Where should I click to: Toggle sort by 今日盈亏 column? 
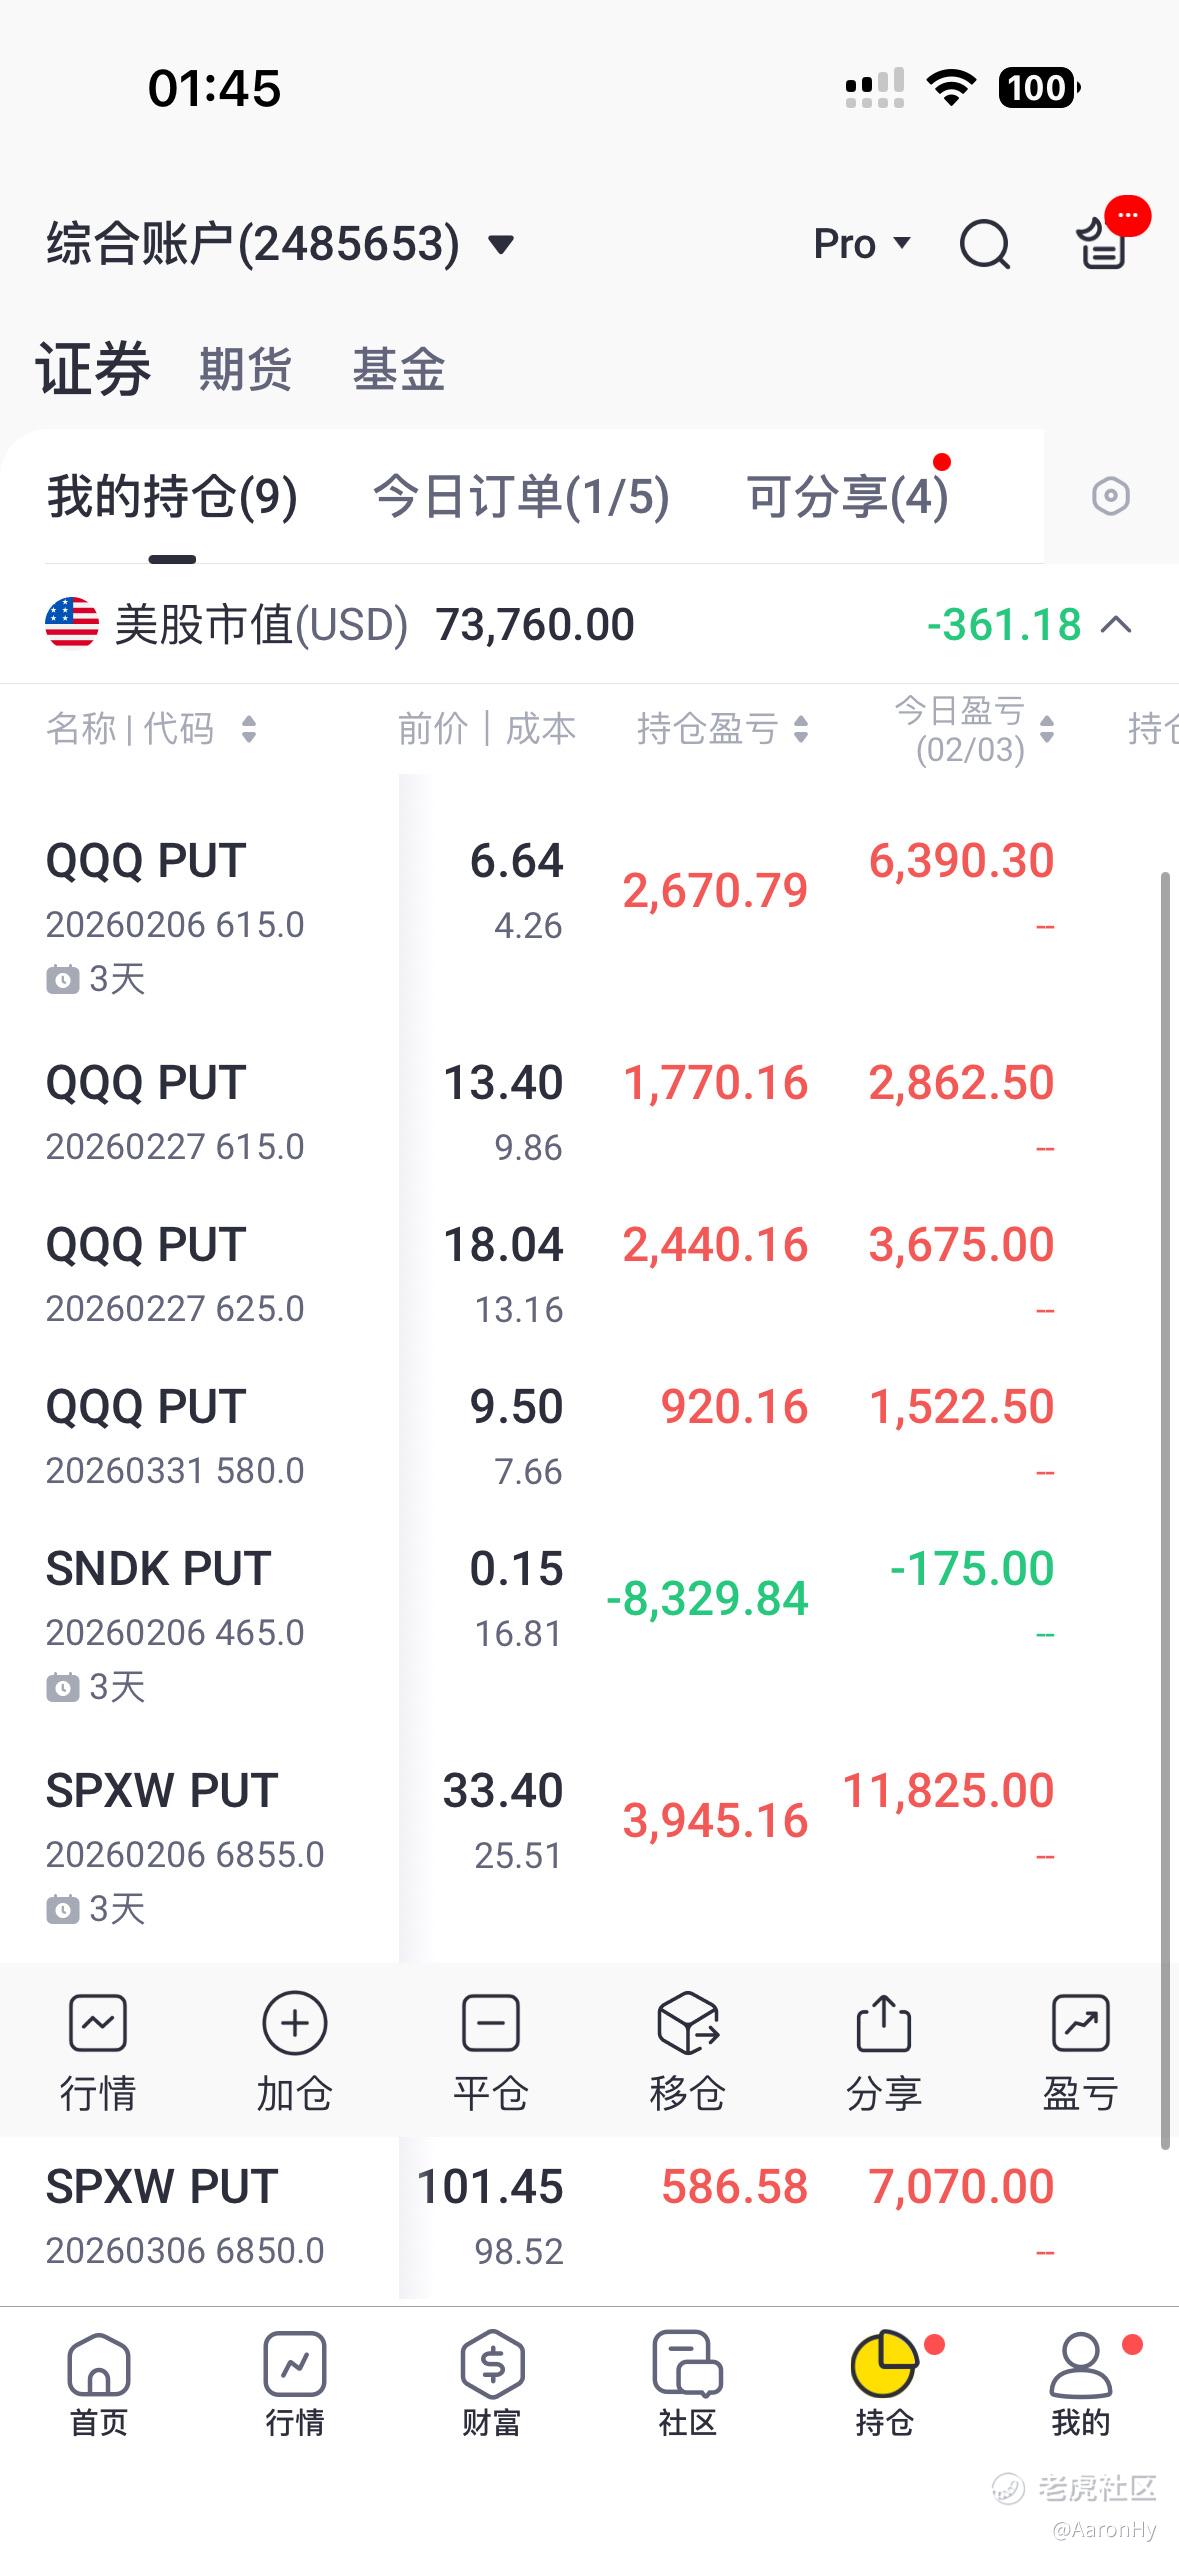[x=974, y=730]
